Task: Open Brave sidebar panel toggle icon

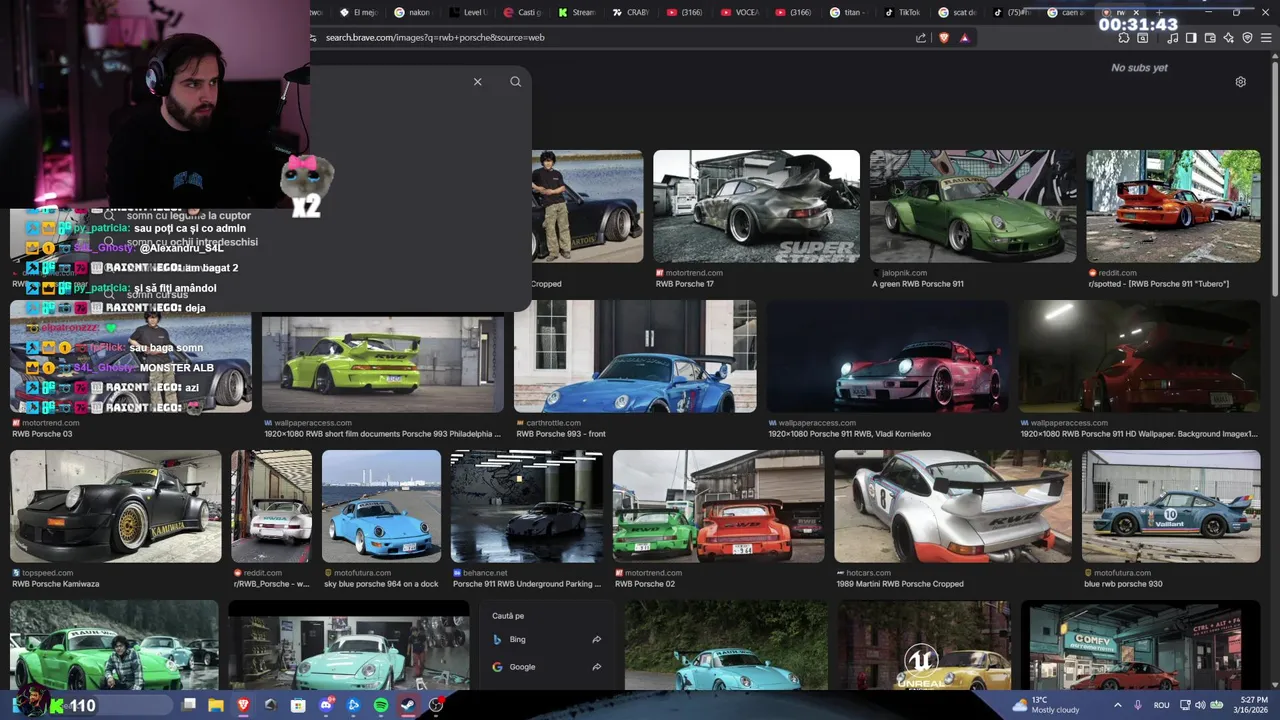Action: click(1191, 38)
